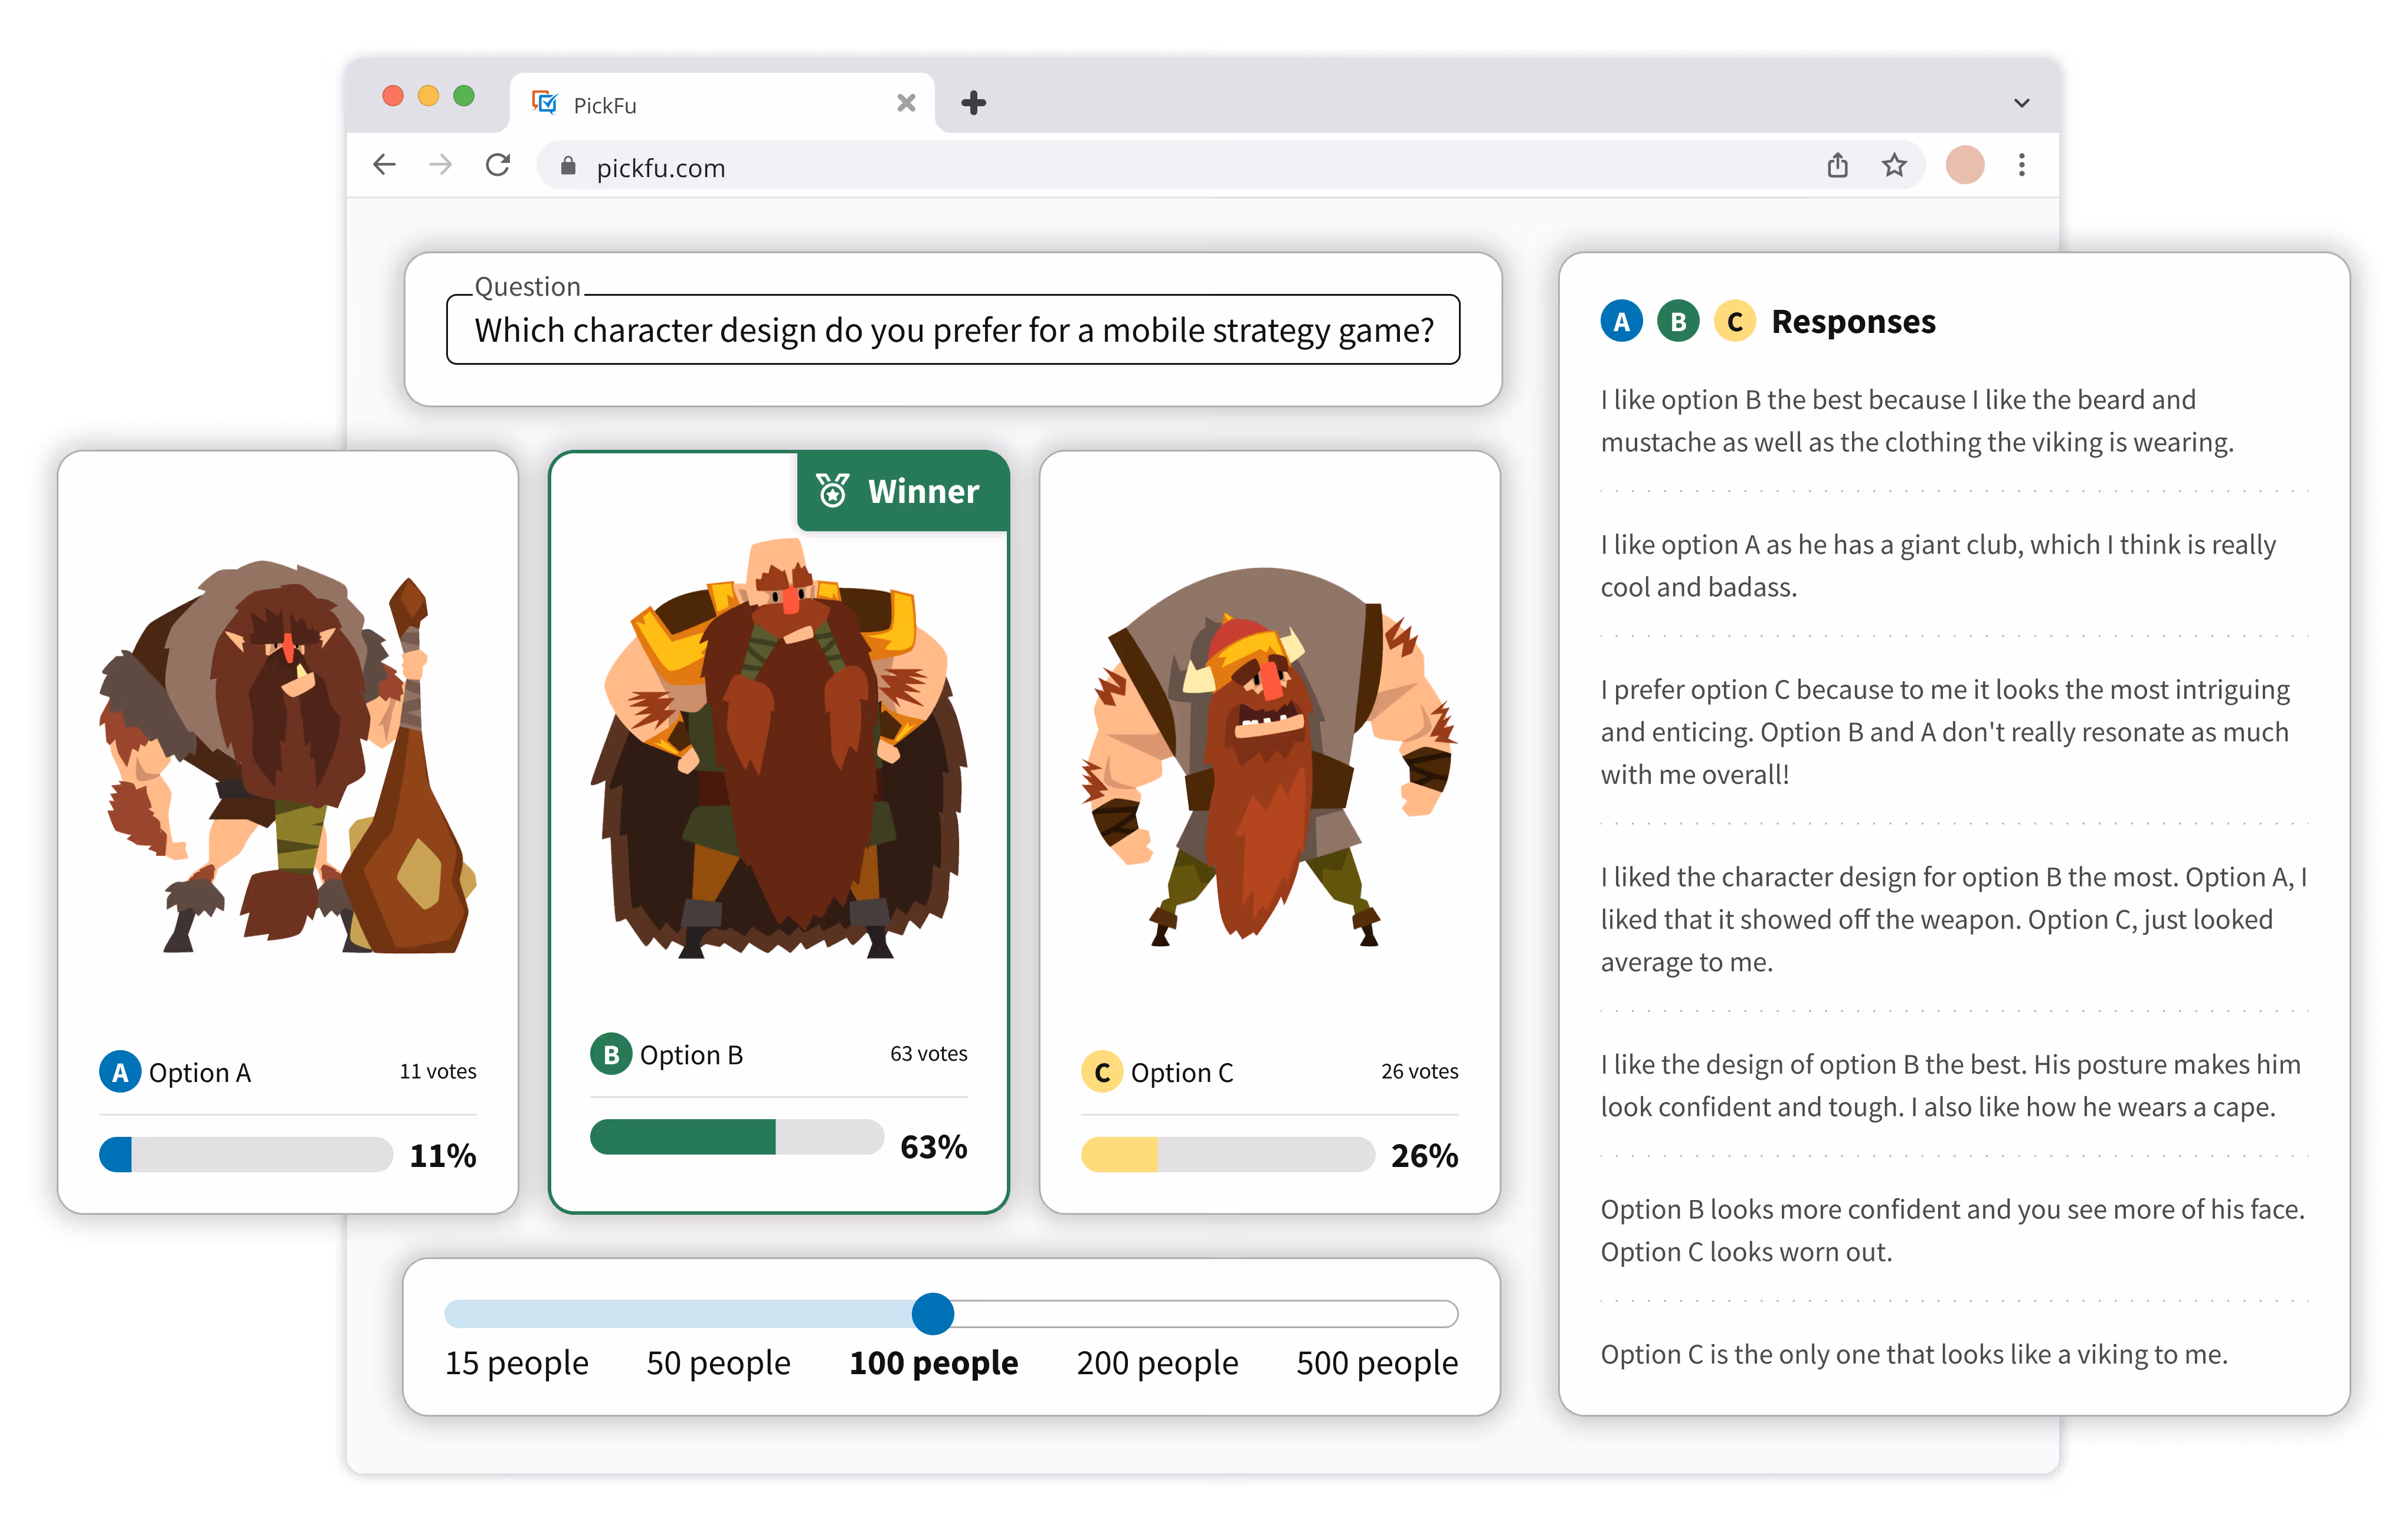Bookmark page with the star icon

(x=1893, y=165)
